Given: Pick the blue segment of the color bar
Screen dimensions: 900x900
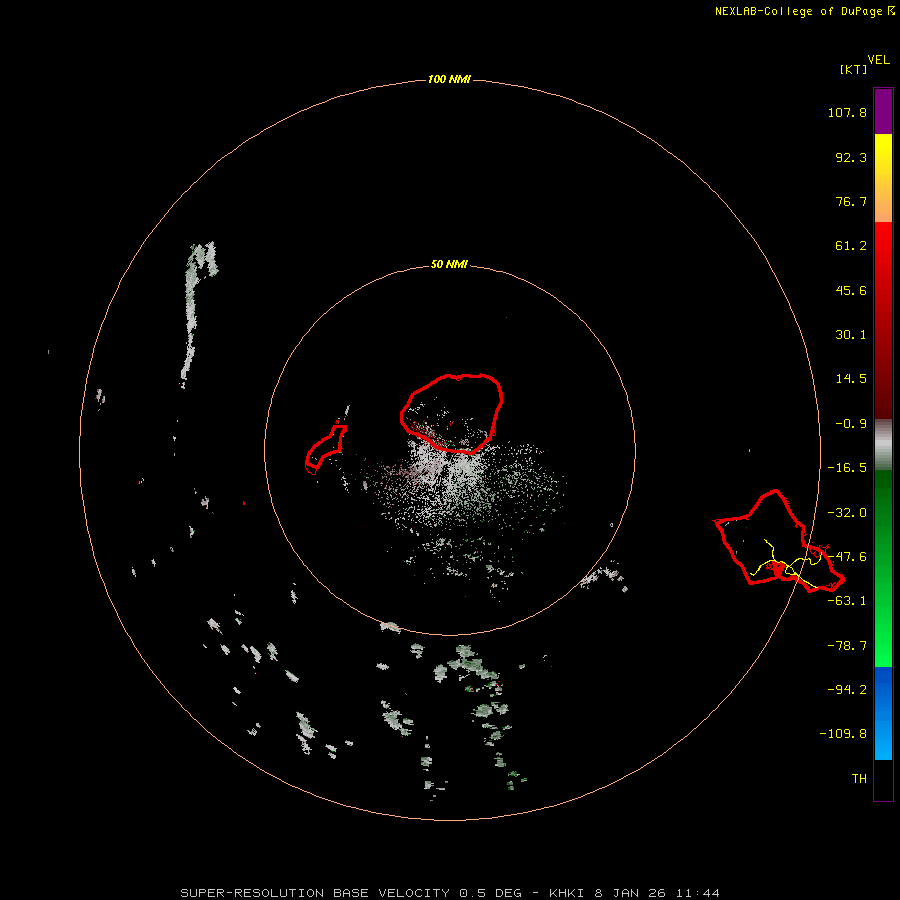Looking at the screenshot, I should pyautogui.click(x=883, y=713).
